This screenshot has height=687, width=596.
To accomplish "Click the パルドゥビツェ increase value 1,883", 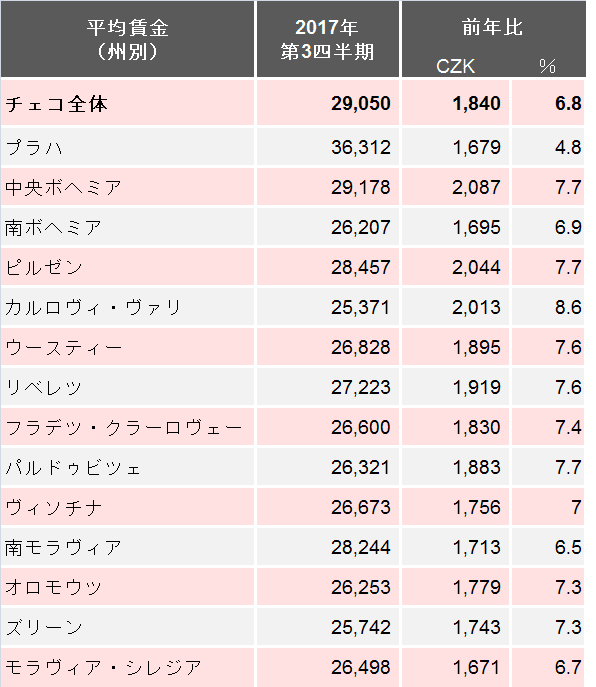I will [476, 467].
